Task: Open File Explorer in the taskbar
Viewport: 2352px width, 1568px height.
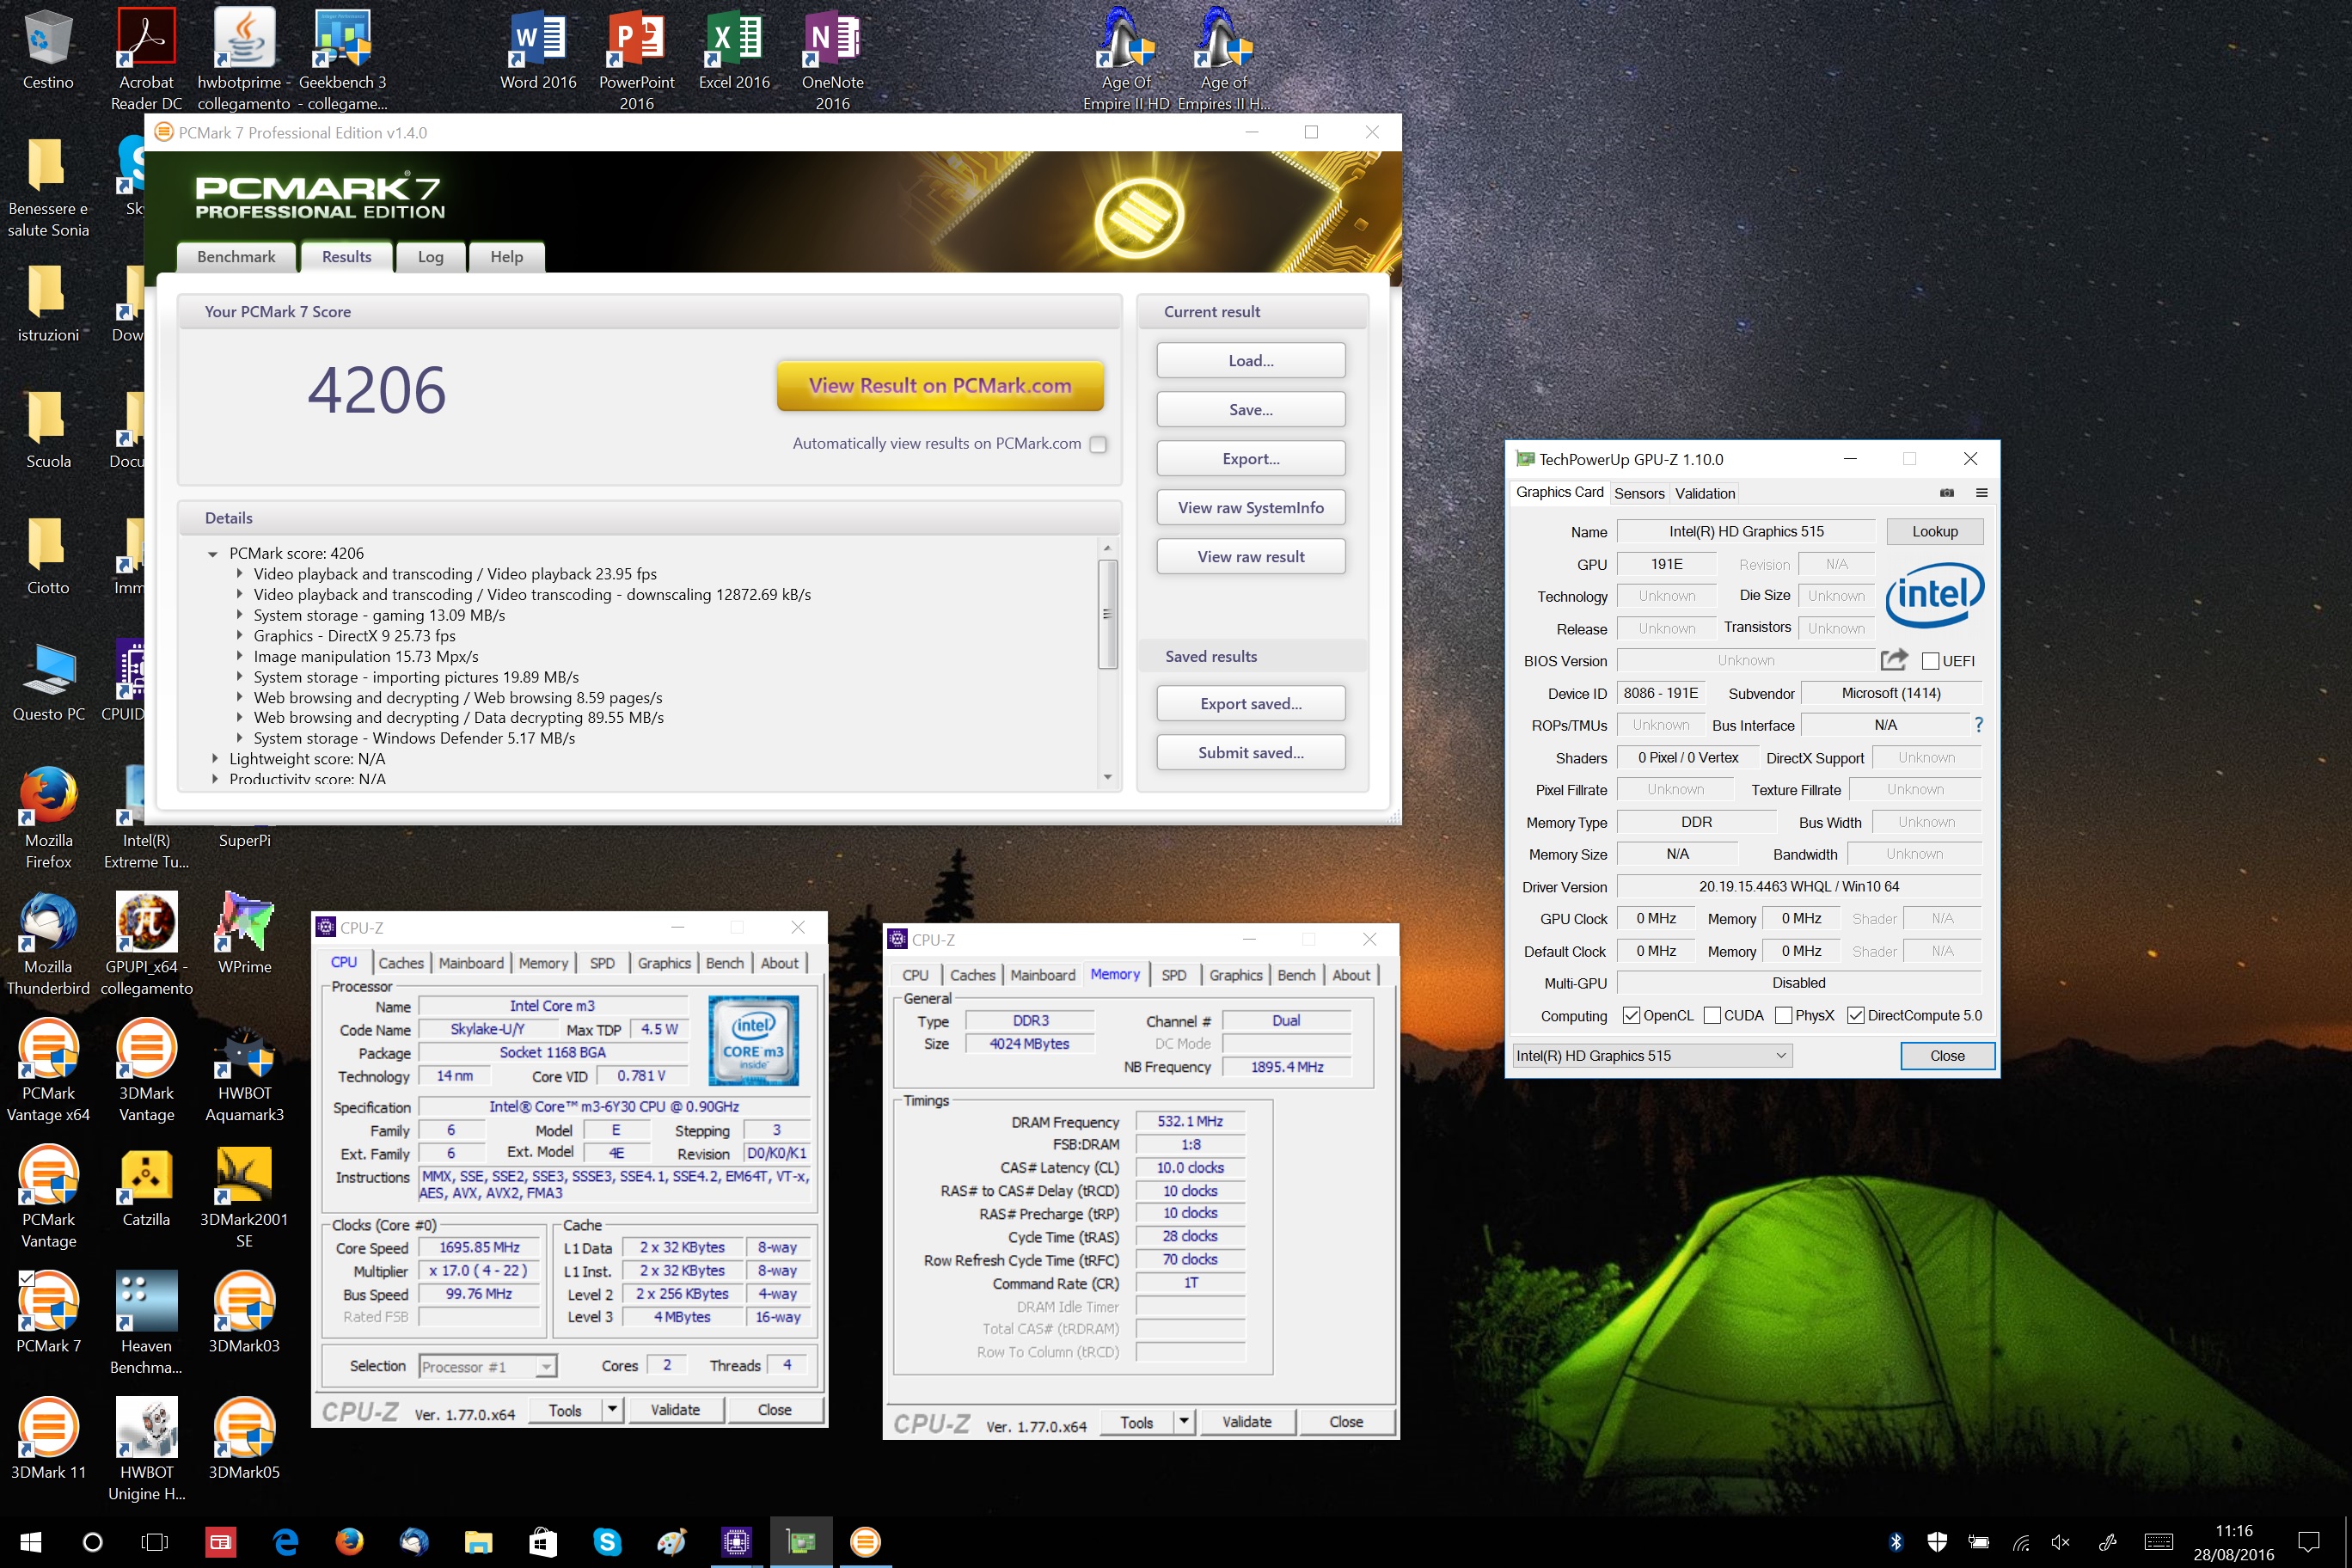Action: pyautogui.click(x=477, y=1541)
